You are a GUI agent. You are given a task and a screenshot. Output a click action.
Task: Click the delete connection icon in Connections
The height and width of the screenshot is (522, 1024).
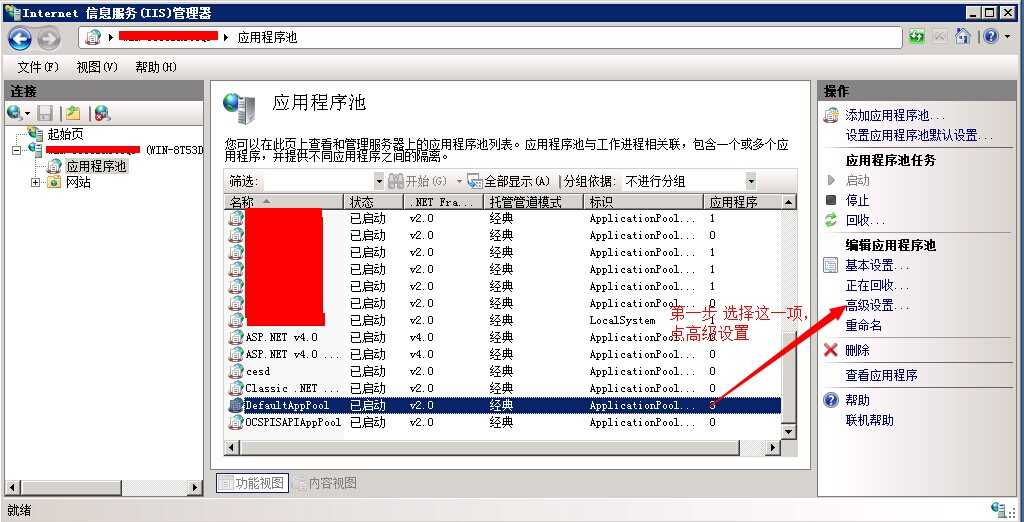(102, 113)
